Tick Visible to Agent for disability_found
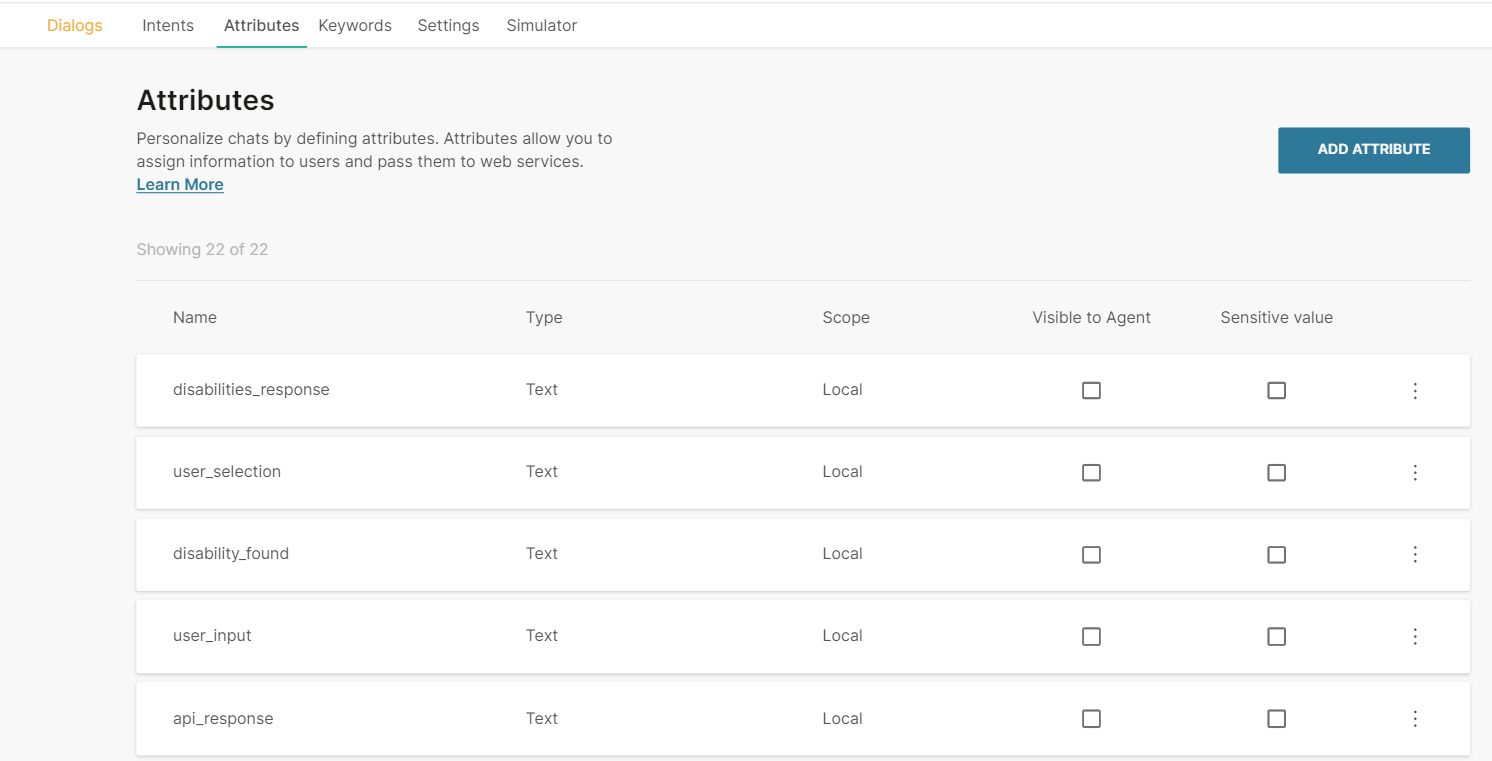1492x761 pixels. [x=1091, y=555]
